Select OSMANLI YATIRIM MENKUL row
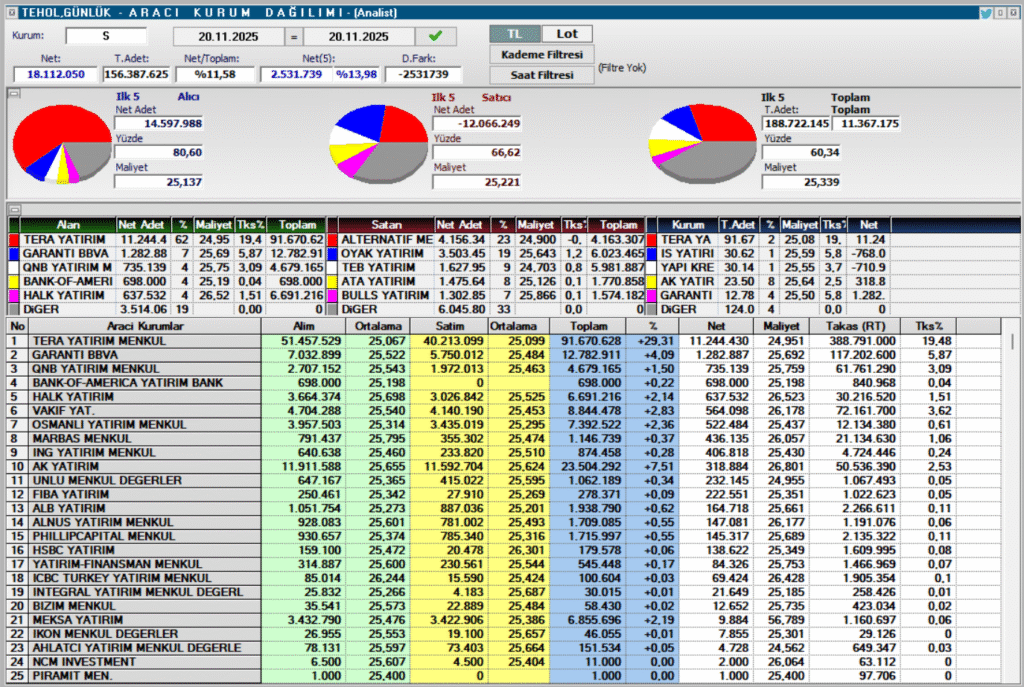 tap(504, 424)
